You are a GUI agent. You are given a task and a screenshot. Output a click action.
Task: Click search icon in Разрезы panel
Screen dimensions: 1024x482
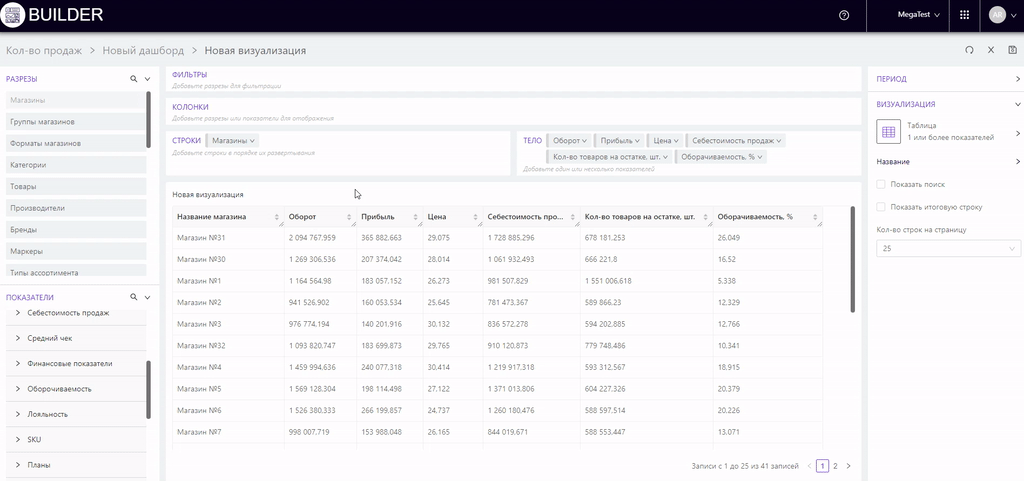133,78
